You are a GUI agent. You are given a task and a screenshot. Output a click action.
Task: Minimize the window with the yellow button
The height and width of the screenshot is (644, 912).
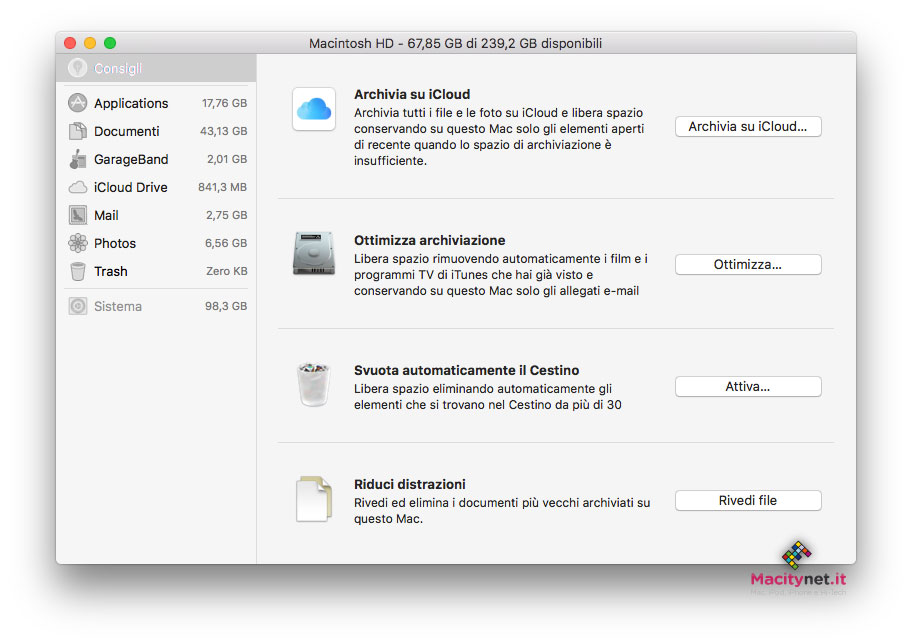coord(90,43)
